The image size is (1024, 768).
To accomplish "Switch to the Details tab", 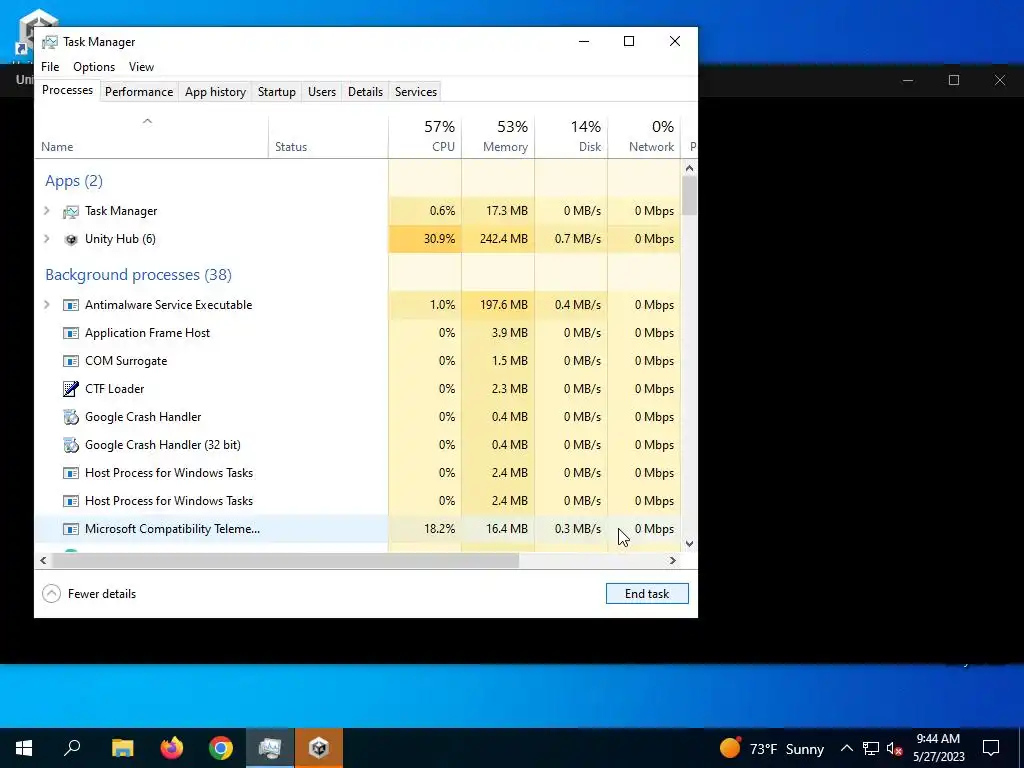I will [x=365, y=91].
